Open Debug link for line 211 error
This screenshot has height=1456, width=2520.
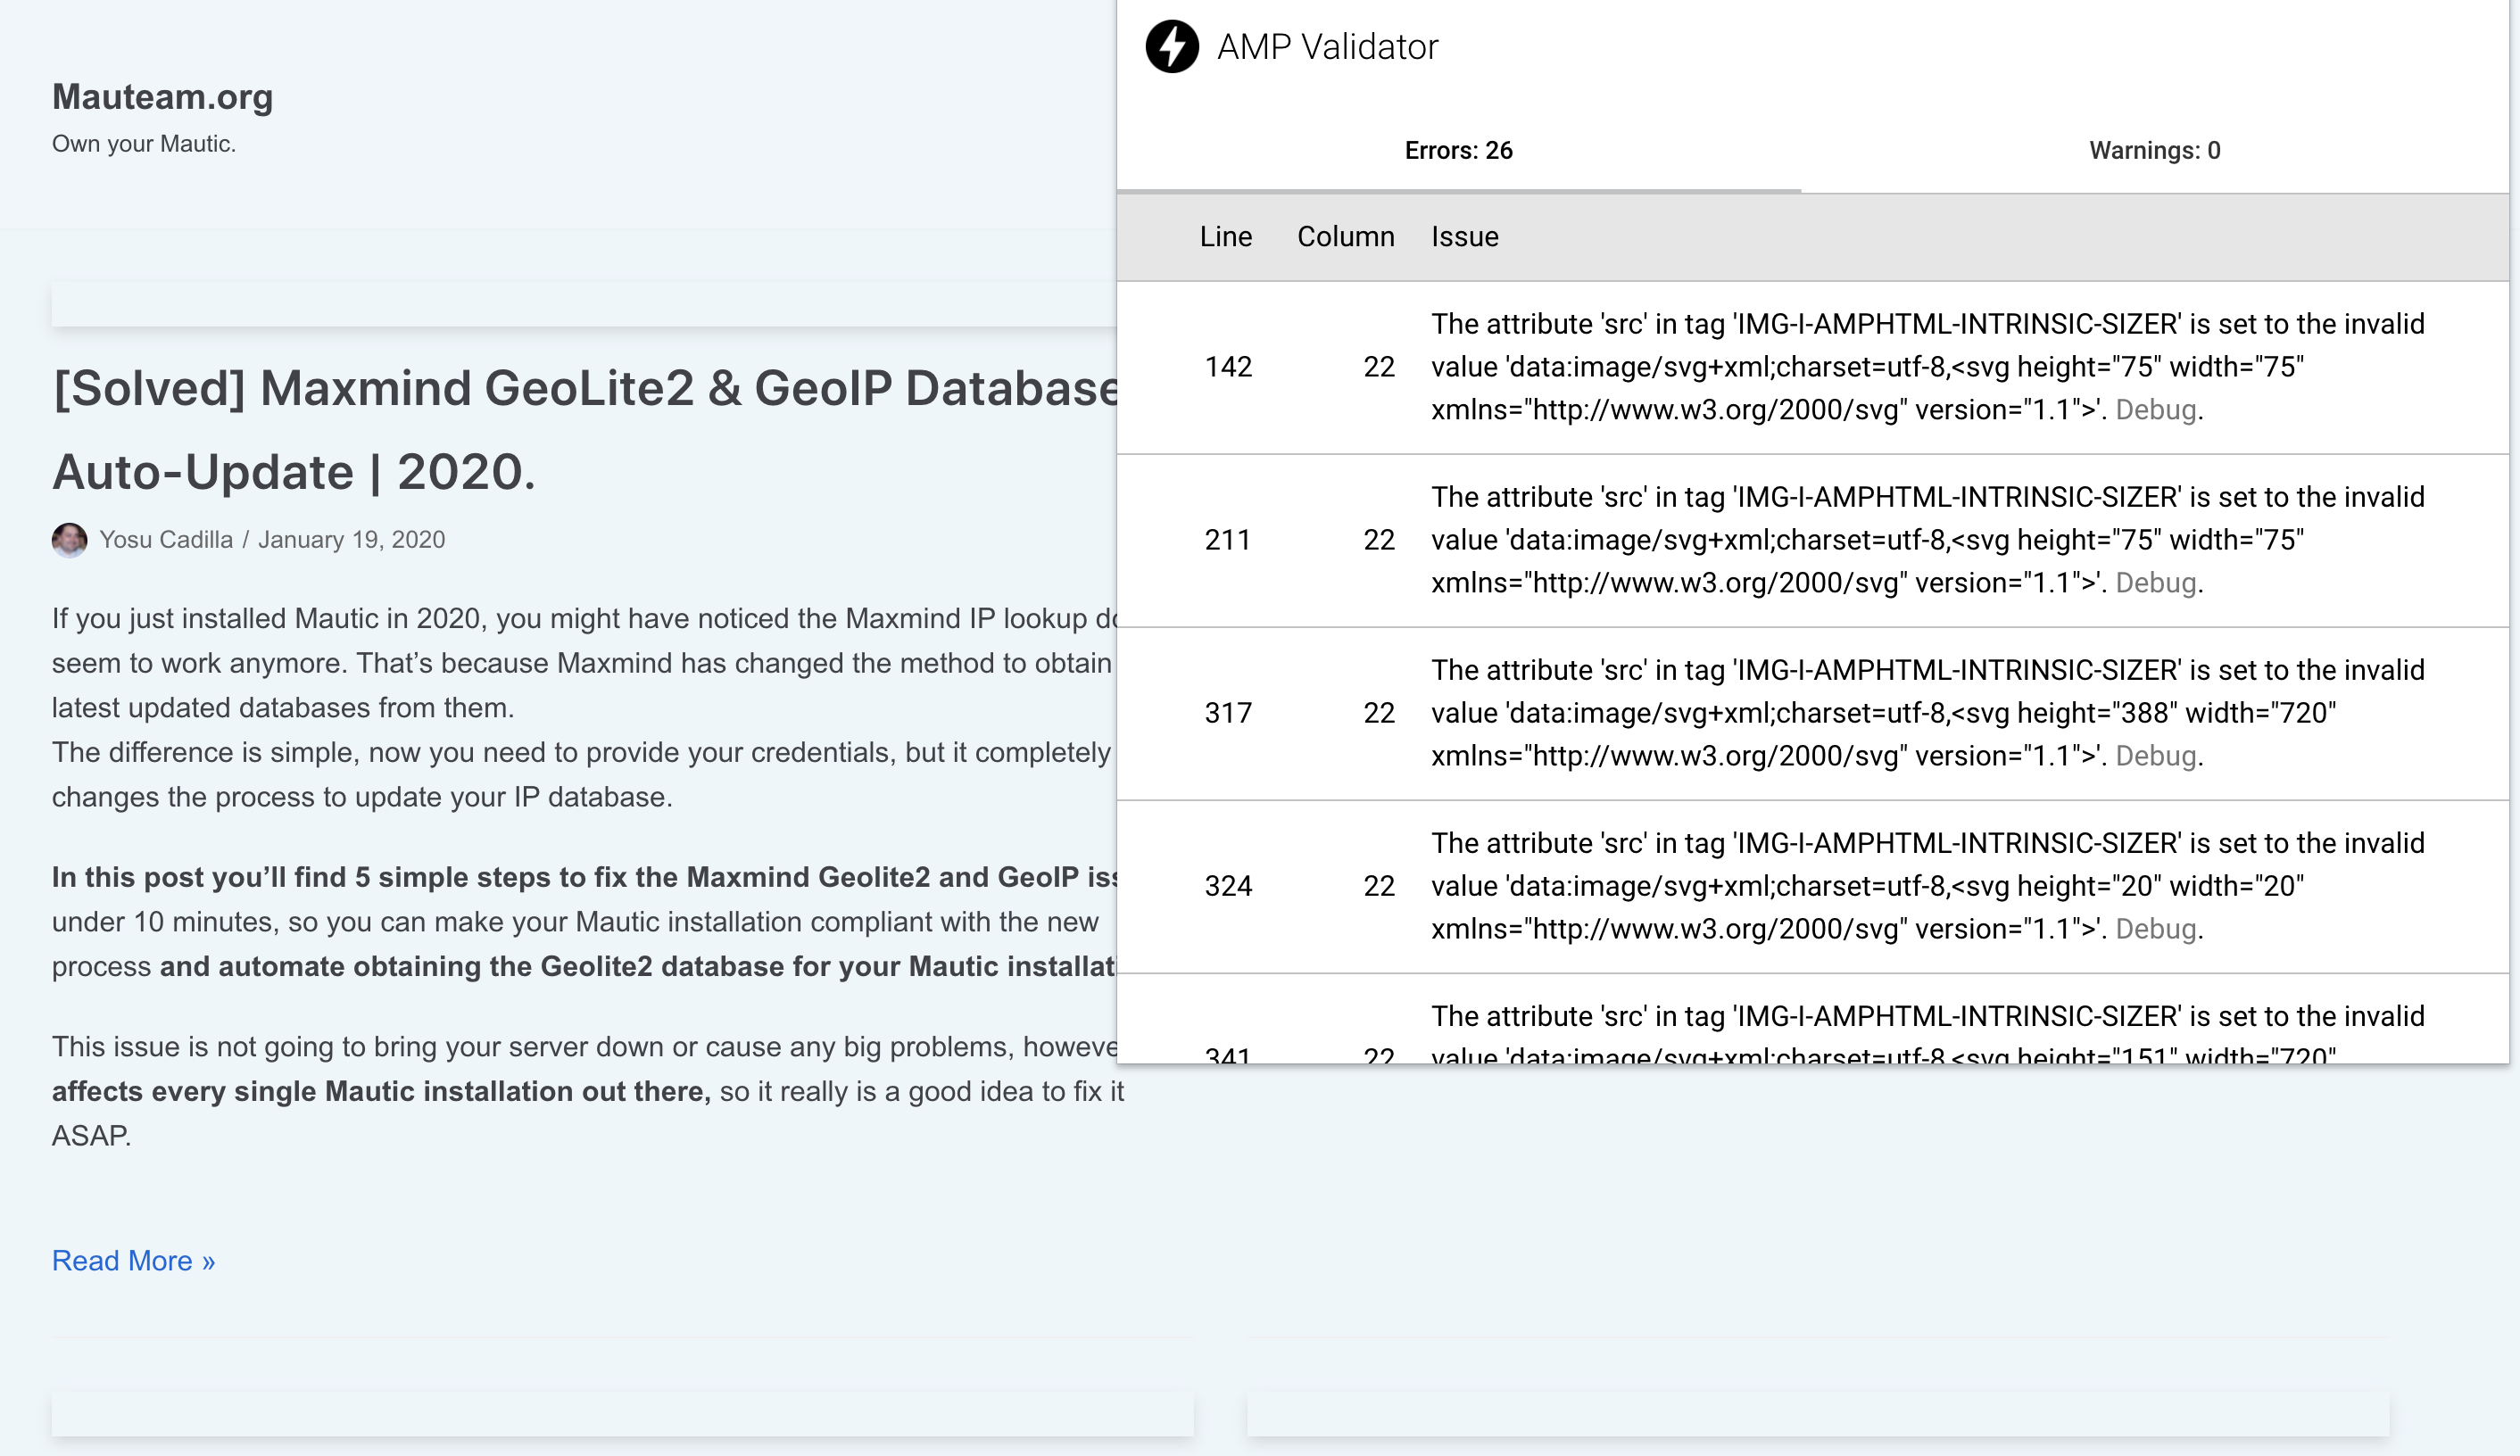[x=2156, y=583]
